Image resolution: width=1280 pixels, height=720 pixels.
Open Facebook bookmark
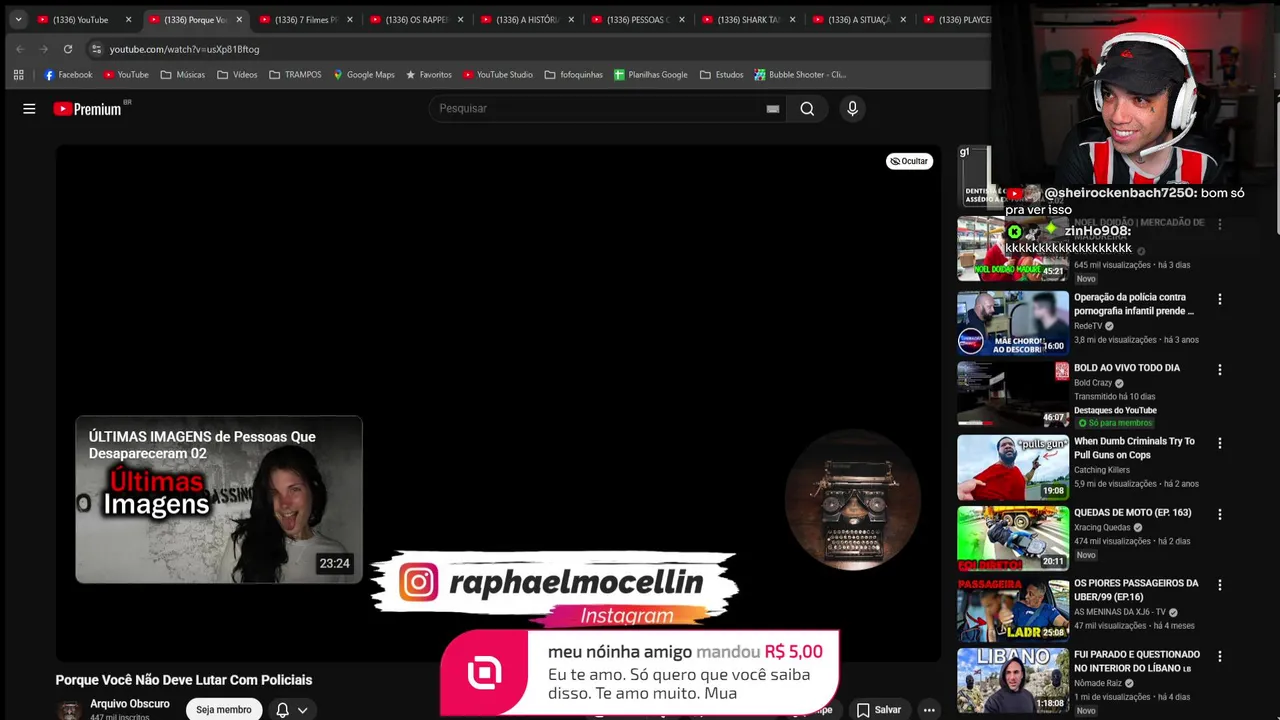point(68,75)
